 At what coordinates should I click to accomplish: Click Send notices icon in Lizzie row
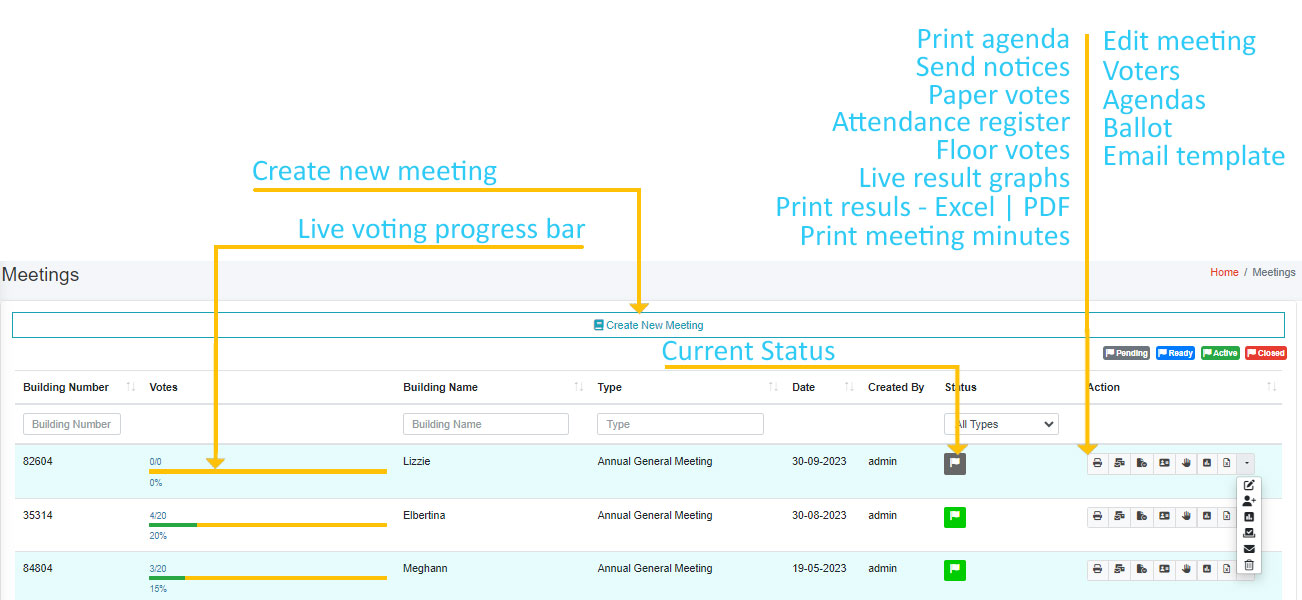click(1120, 463)
